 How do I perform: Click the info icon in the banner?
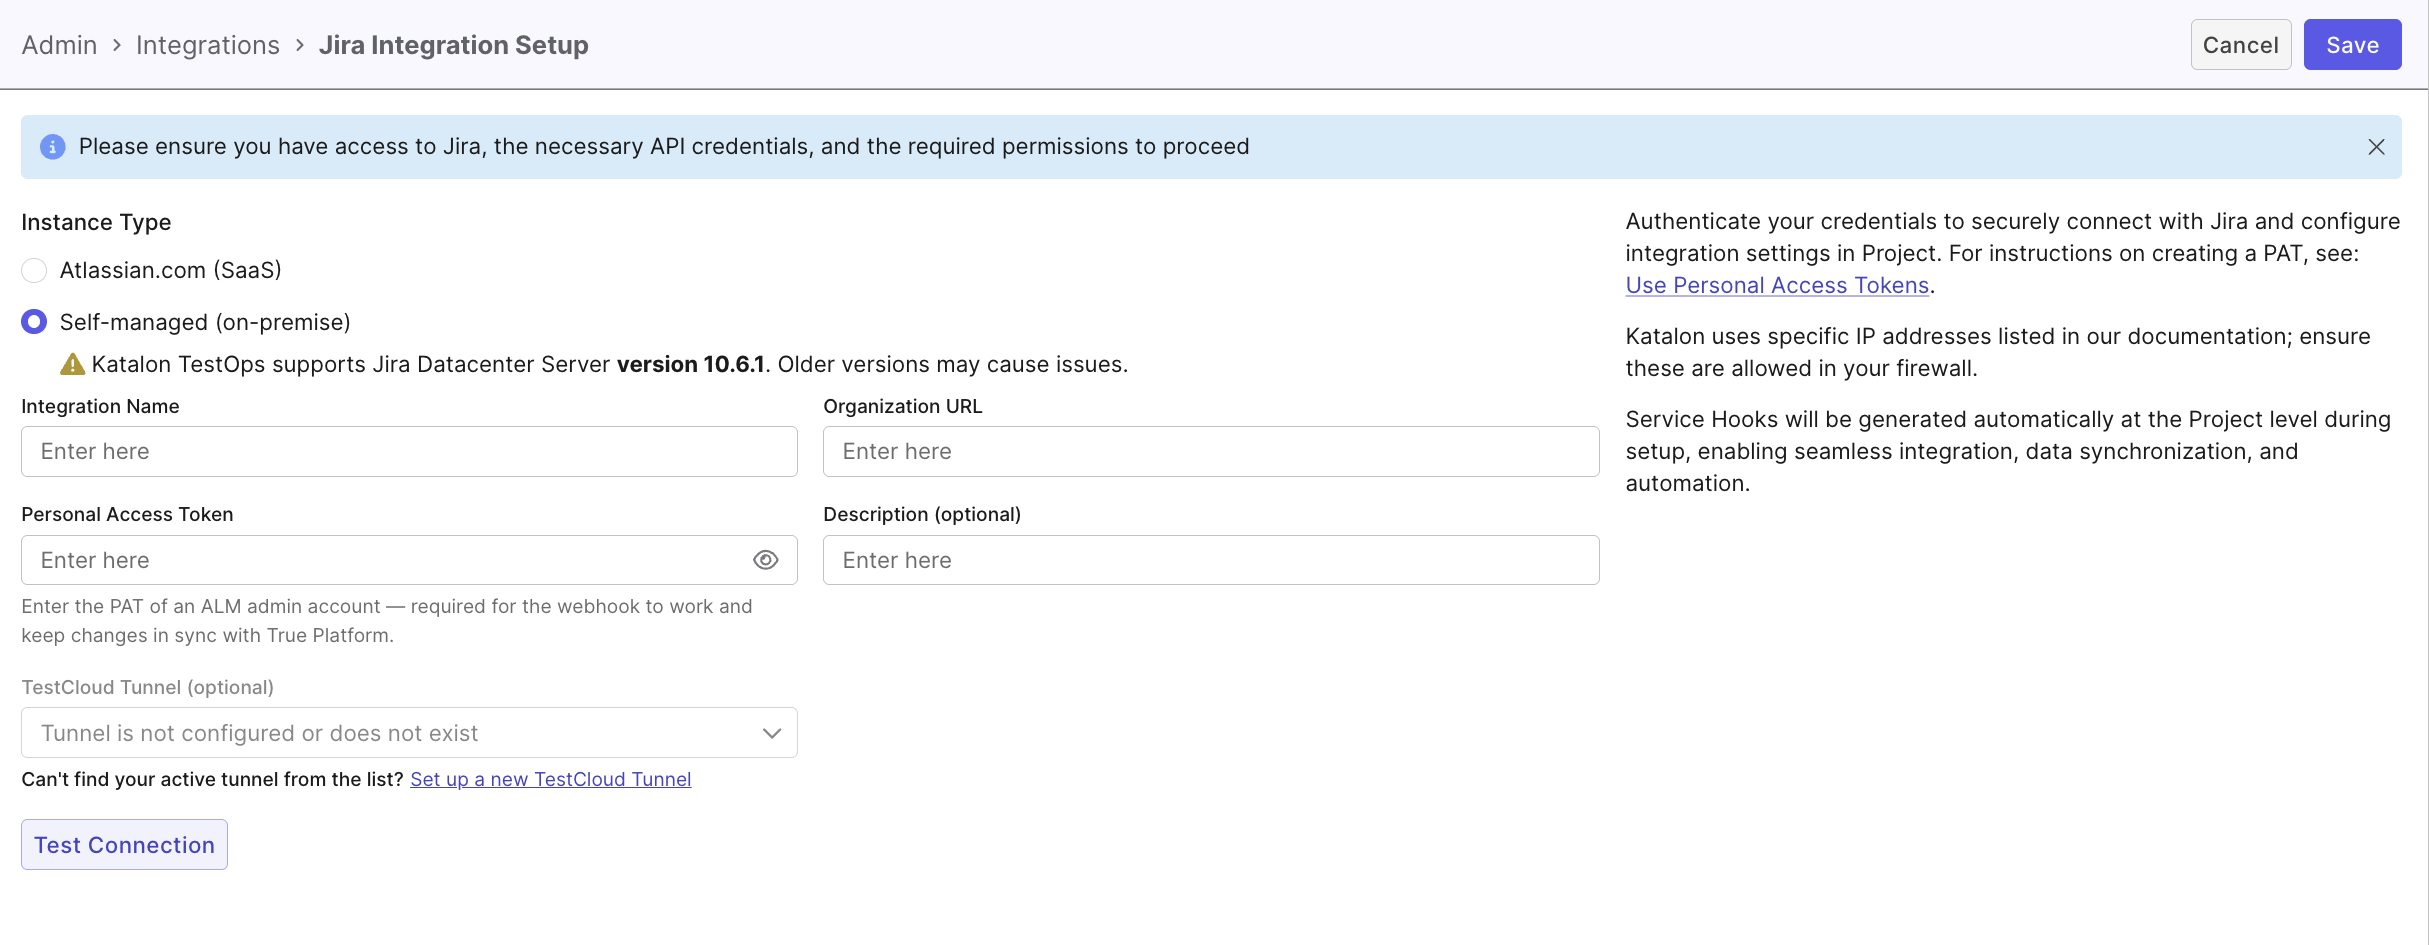(x=52, y=147)
